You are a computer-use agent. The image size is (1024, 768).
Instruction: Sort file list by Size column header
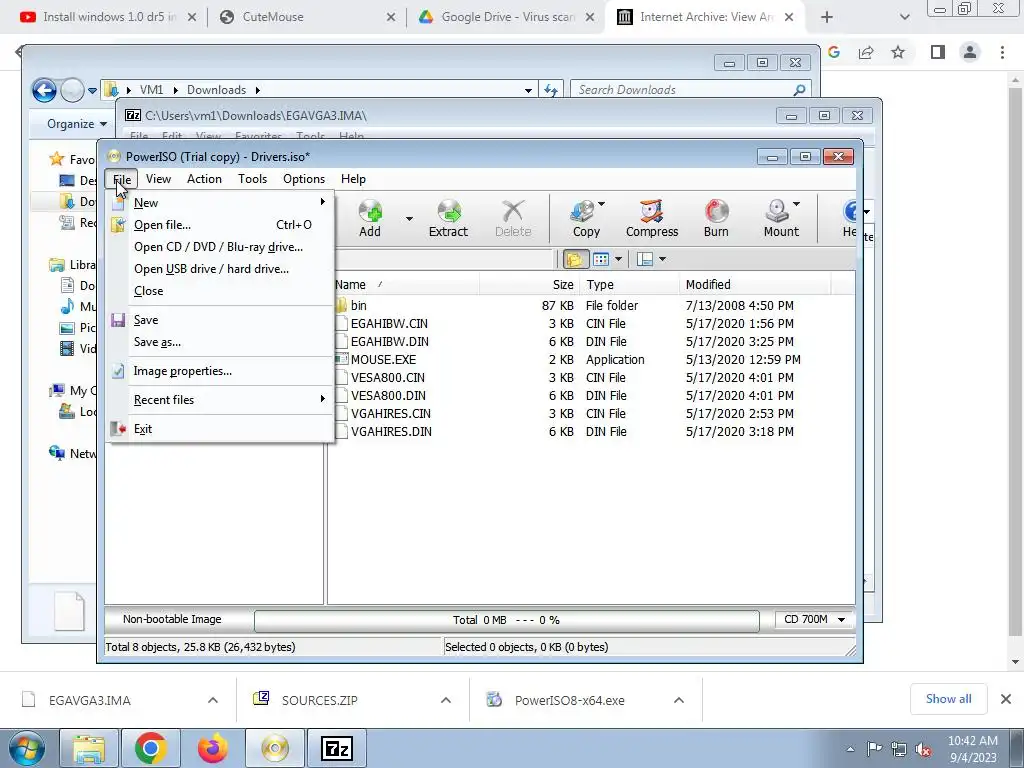click(x=529, y=285)
